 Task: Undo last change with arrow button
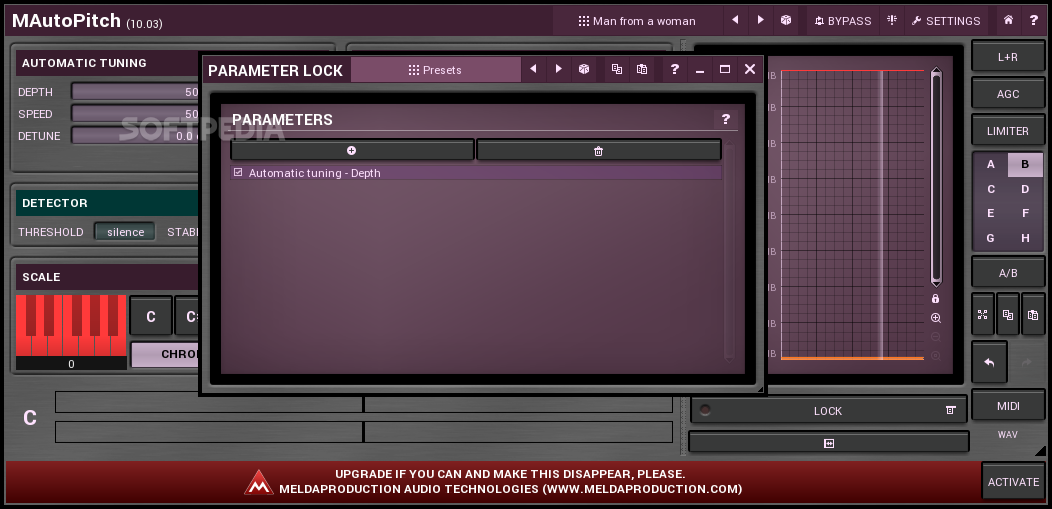point(989,363)
